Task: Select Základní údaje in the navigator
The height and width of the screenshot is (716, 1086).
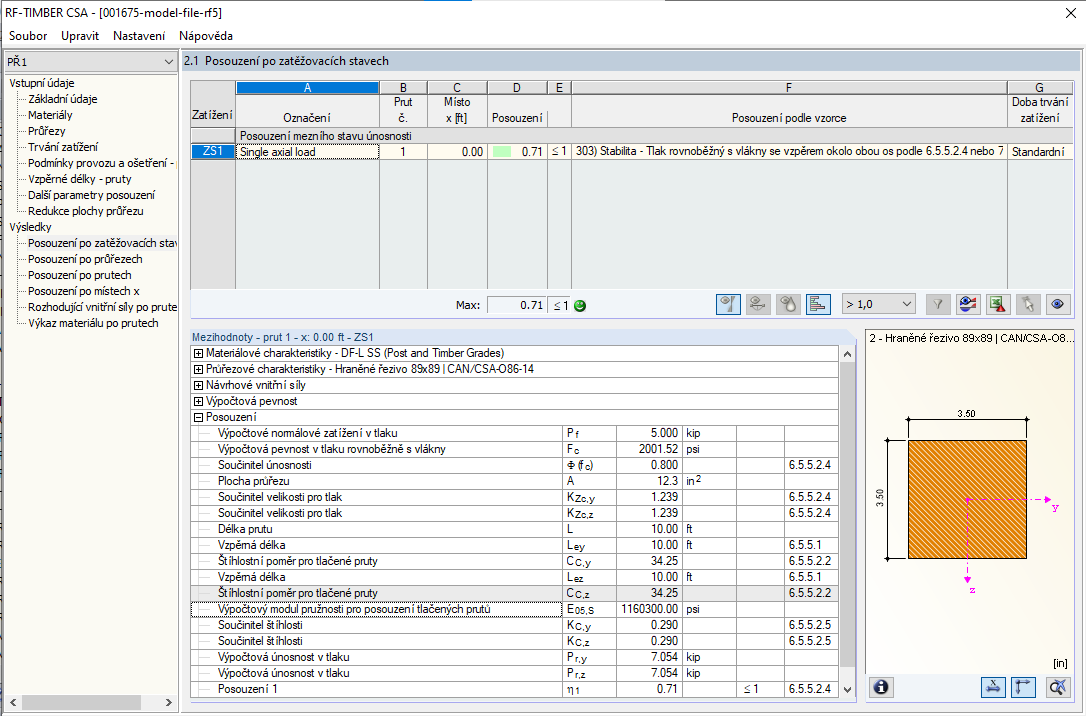Action: [x=62, y=99]
